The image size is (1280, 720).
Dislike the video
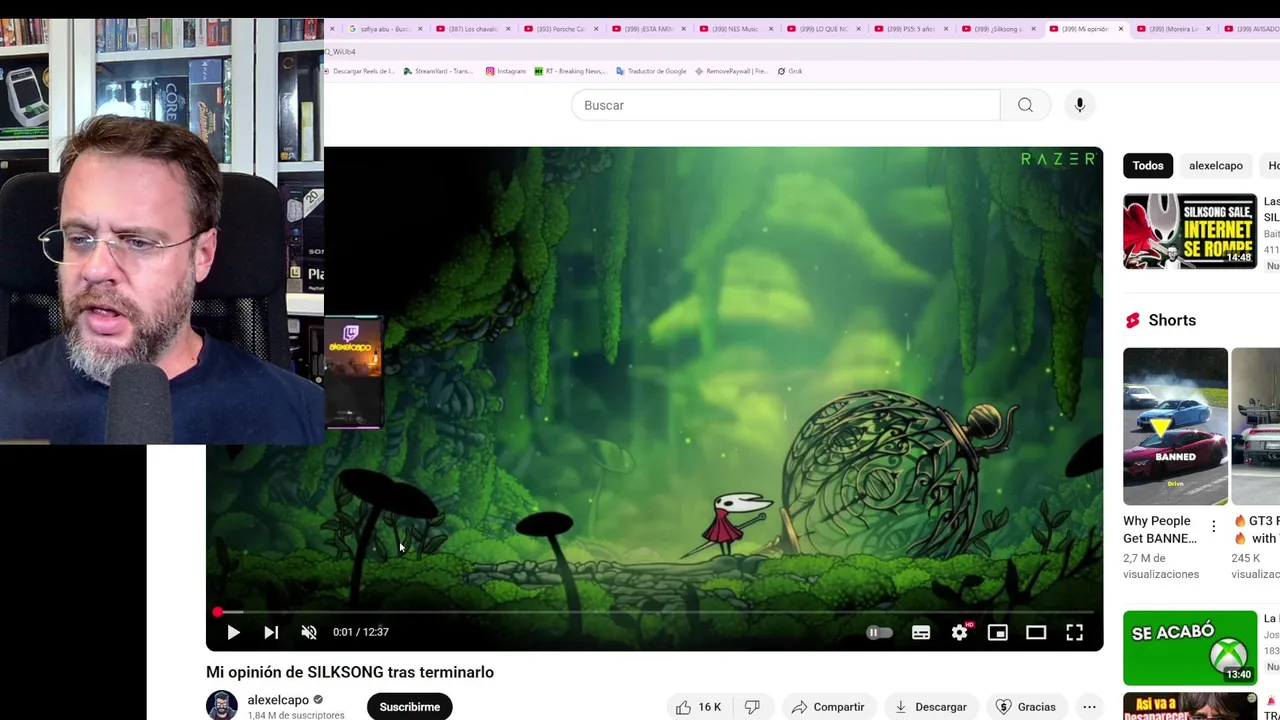pos(752,707)
